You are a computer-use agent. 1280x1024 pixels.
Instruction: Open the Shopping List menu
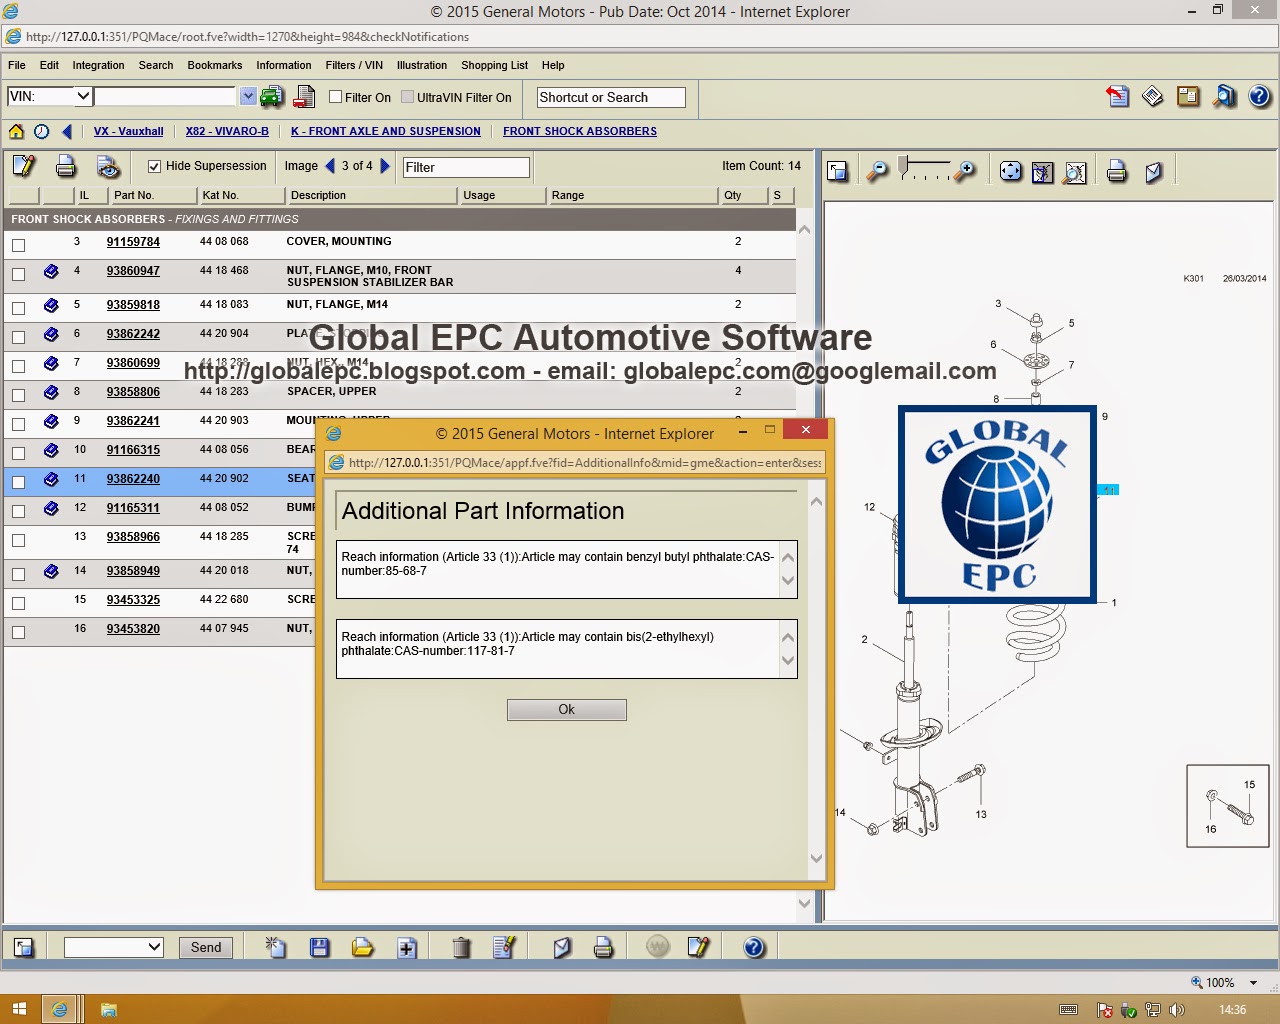click(494, 65)
